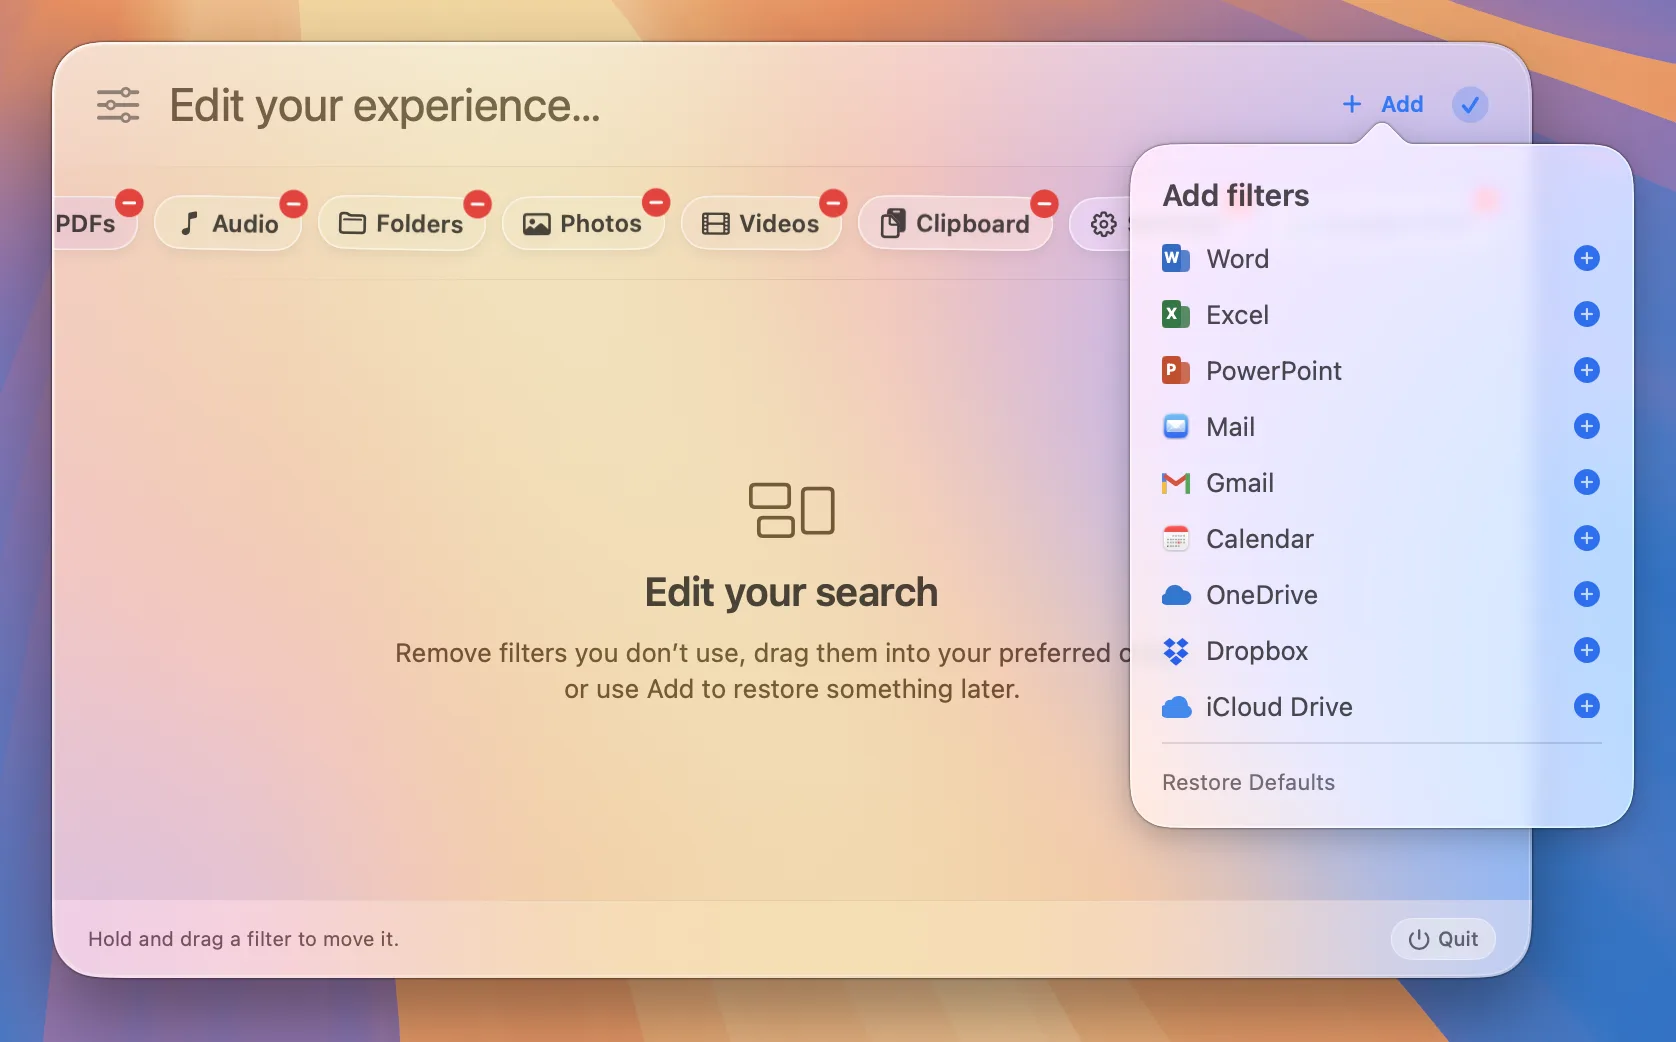
Task: Click the Excel label in Add filters
Action: (1237, 315)
